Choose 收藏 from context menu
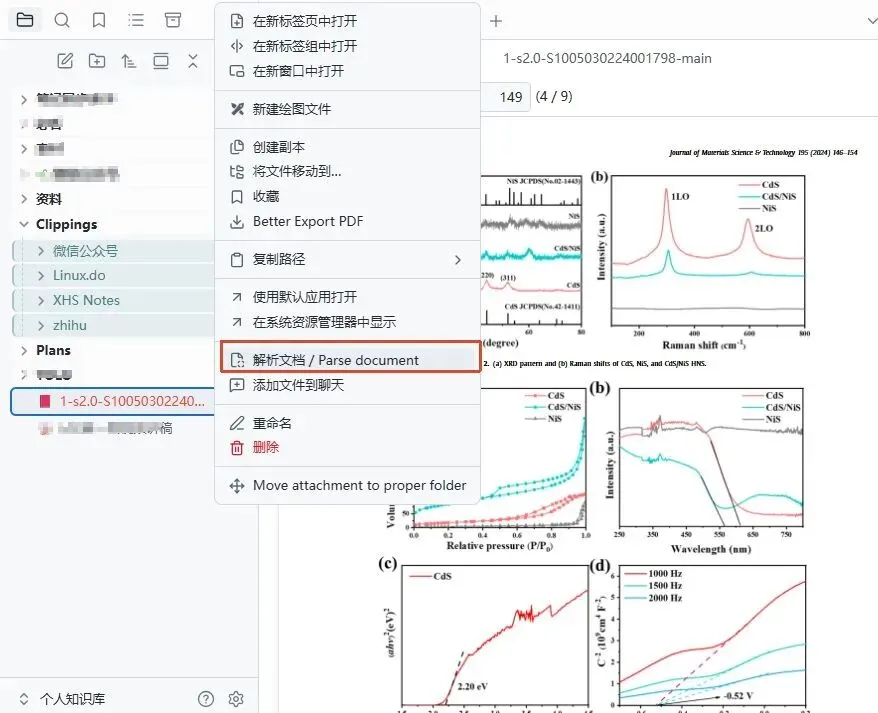The width and height of the screenshot is (878, 713). click(x=347, y=197)
